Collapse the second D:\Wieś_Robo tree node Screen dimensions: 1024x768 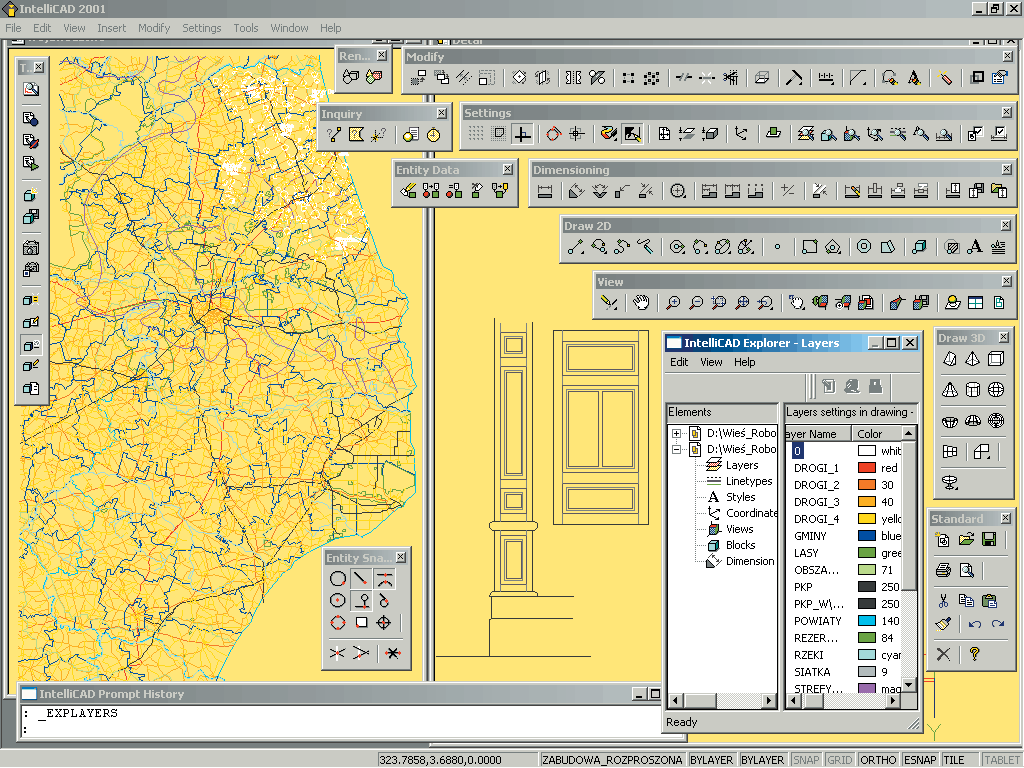coord(677,450)
